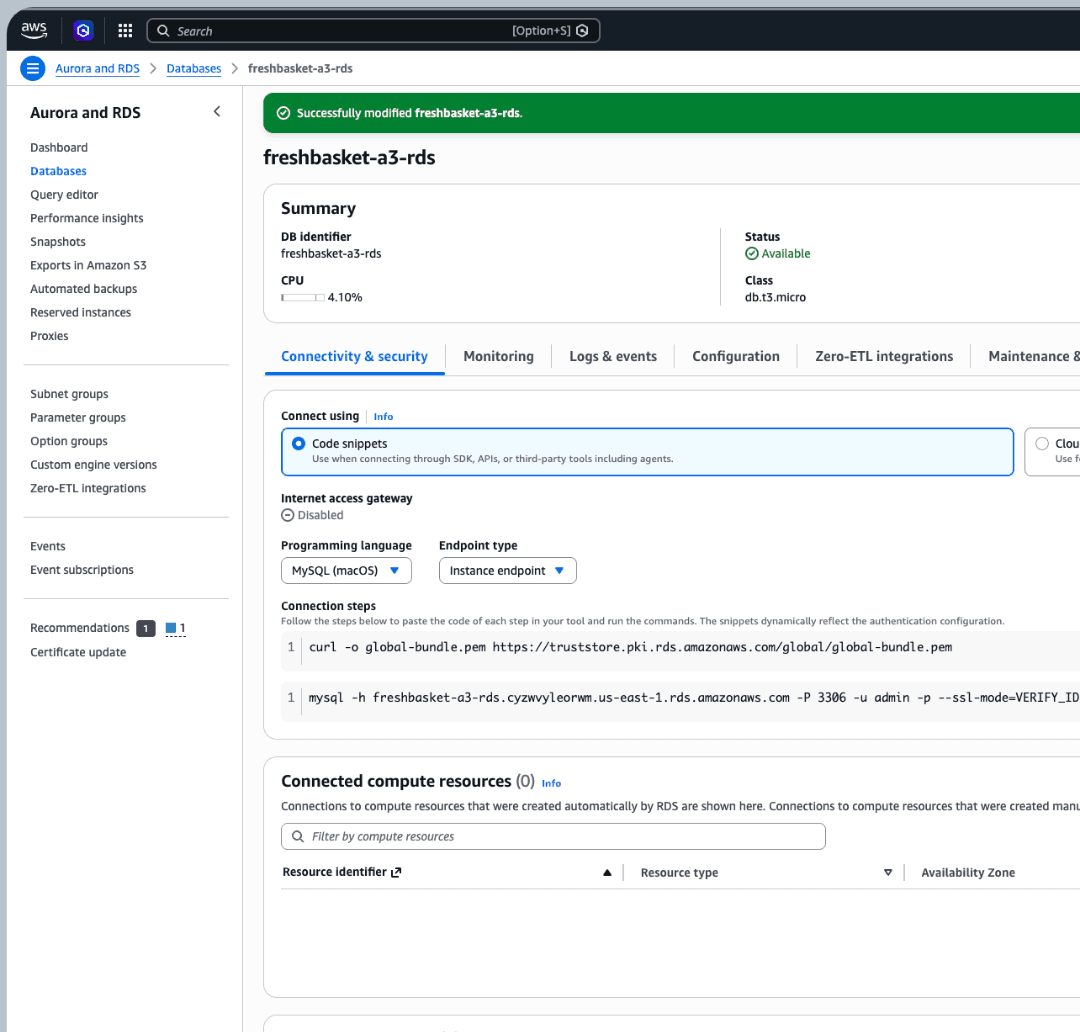The image size is (1080, 1032).
Task: Switch to the Monitoring tab
Action: 499,356
